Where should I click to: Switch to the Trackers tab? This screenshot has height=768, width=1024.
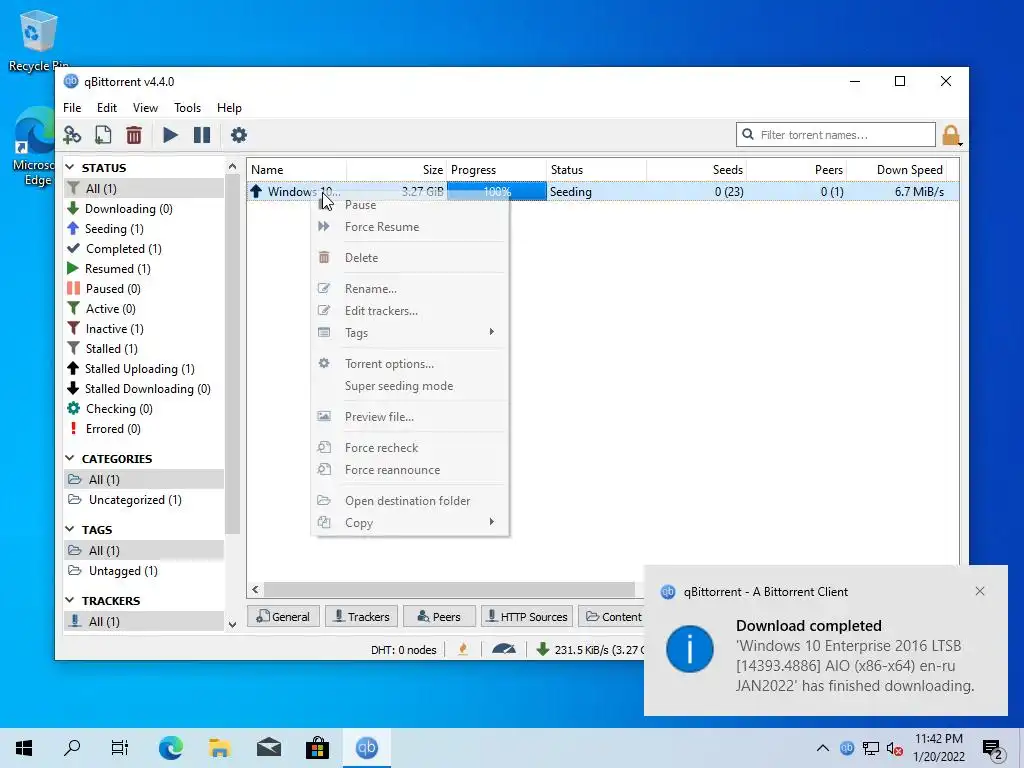pos(361,616)
